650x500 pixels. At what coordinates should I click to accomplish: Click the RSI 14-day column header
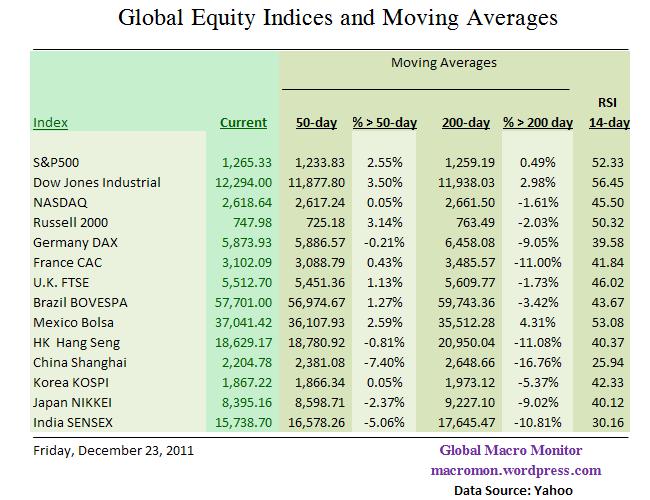pos(606,113)
